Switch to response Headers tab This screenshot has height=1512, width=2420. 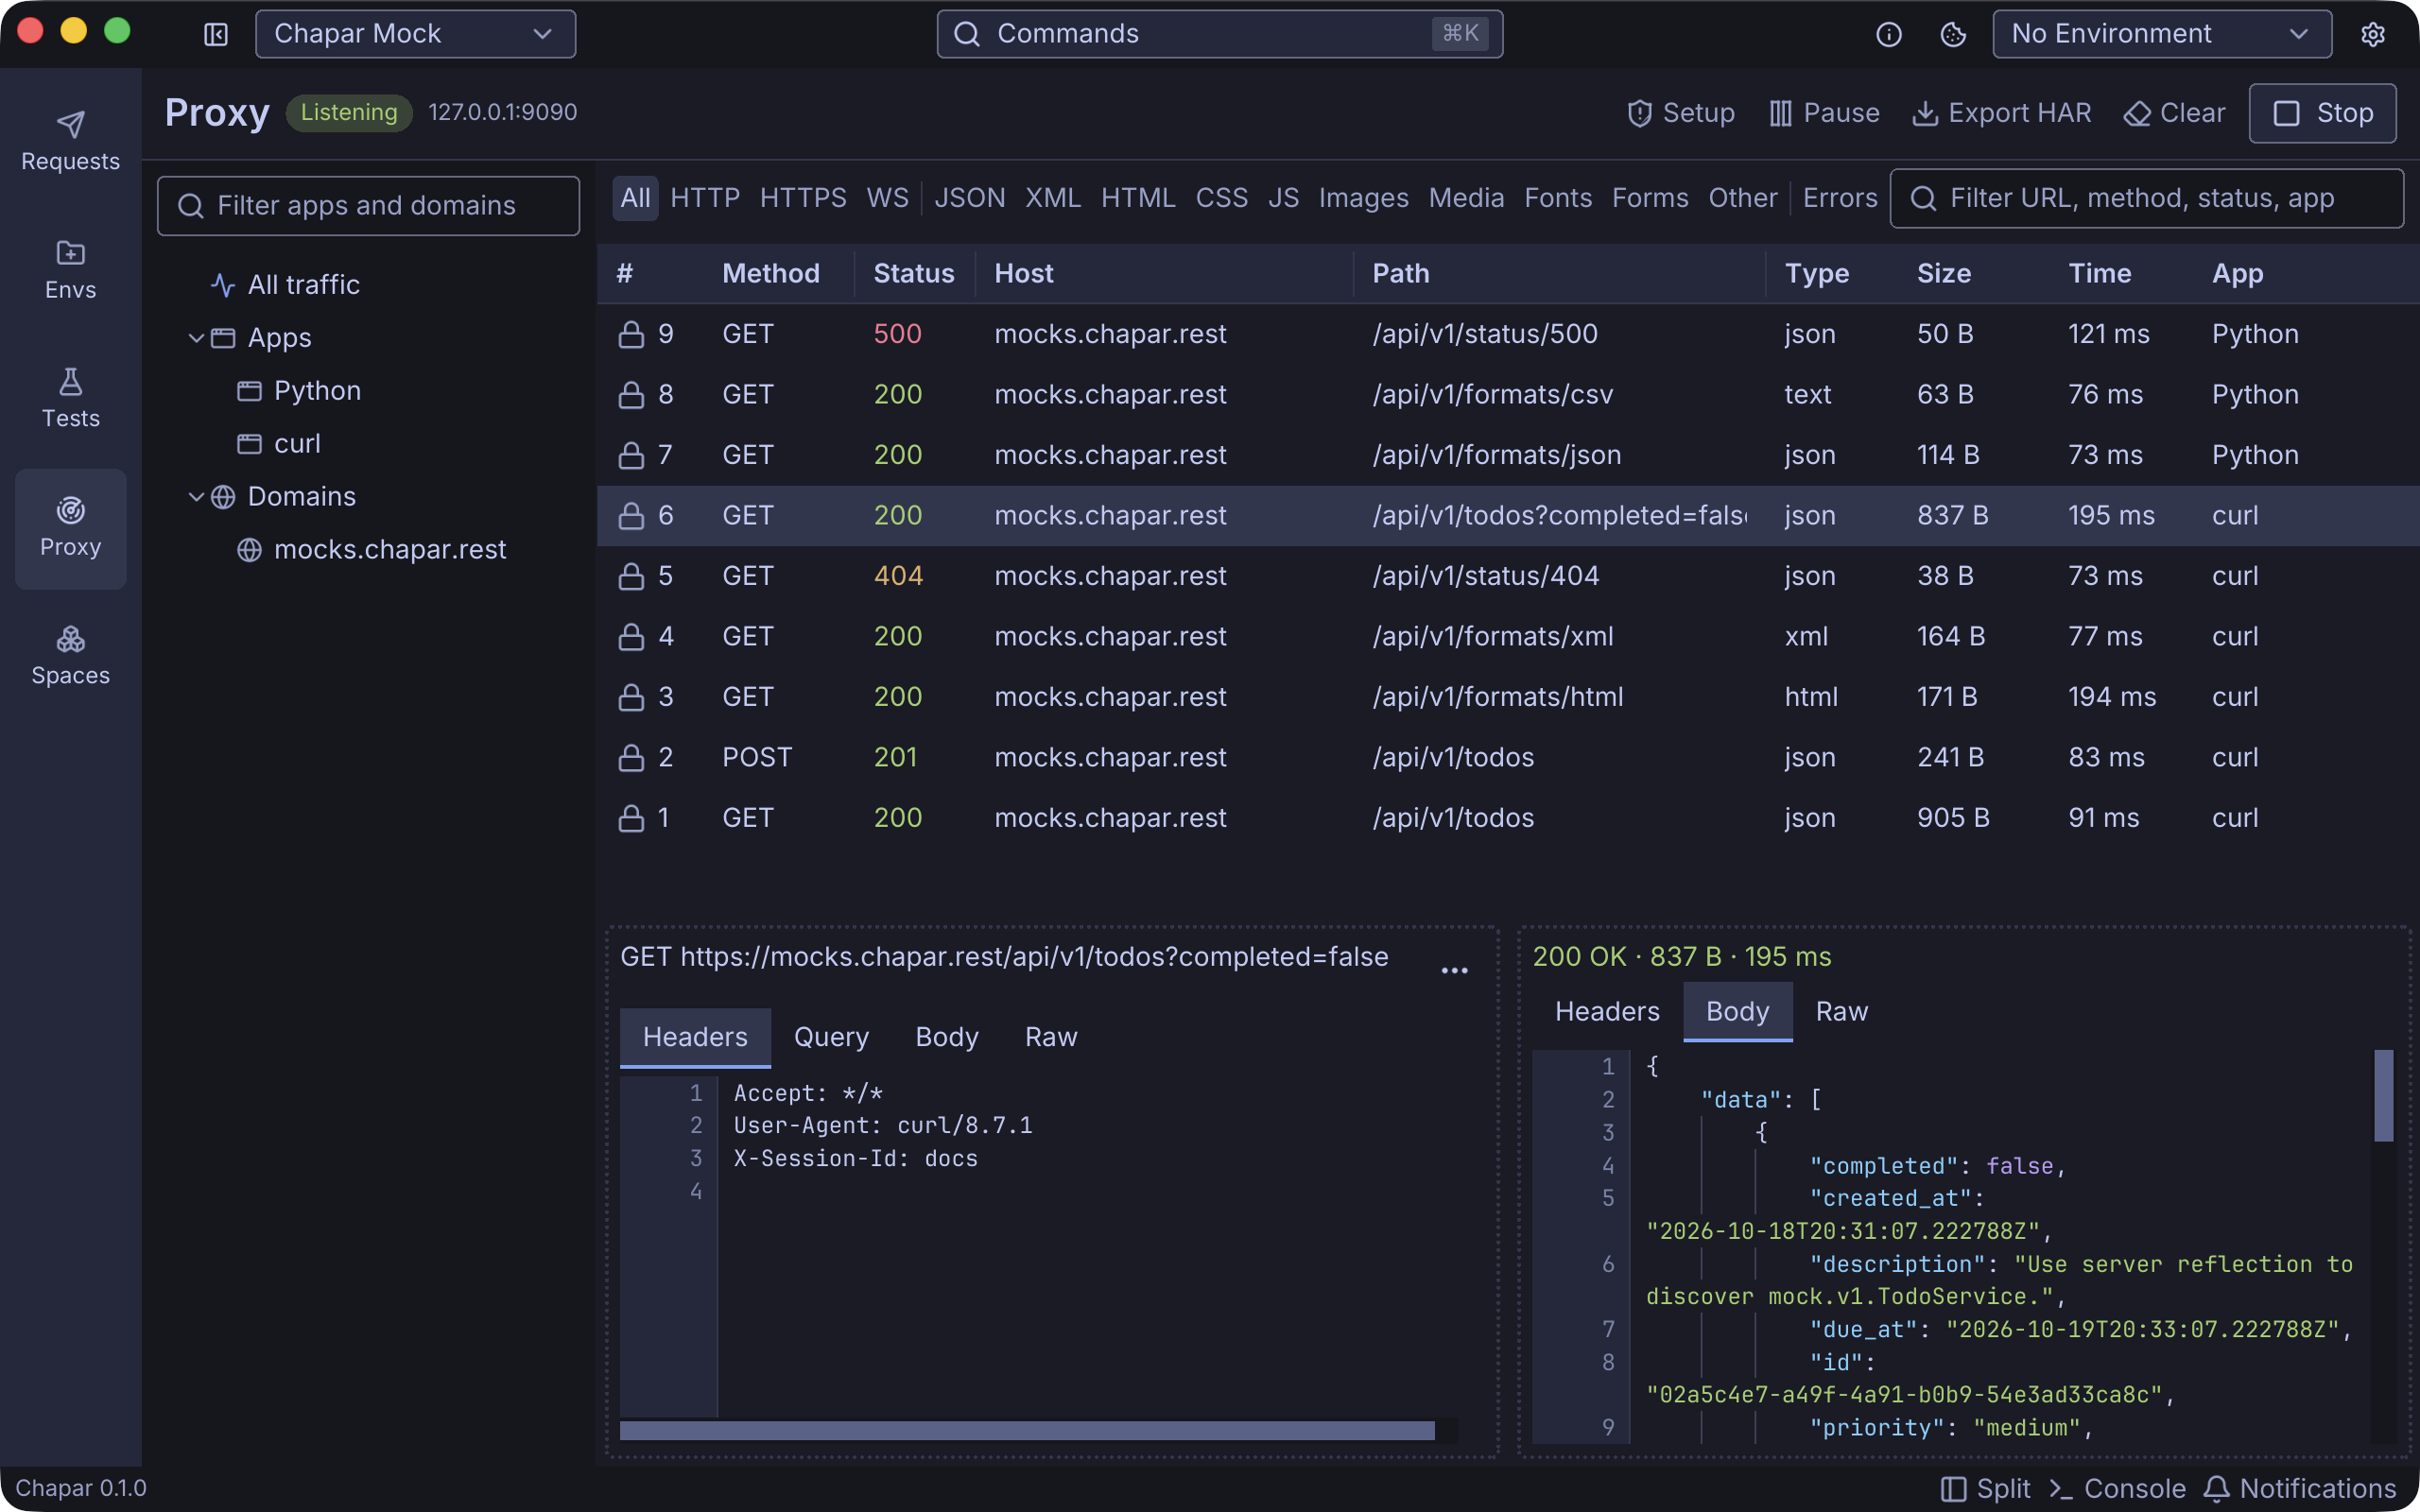[x=1607, y=1012]
